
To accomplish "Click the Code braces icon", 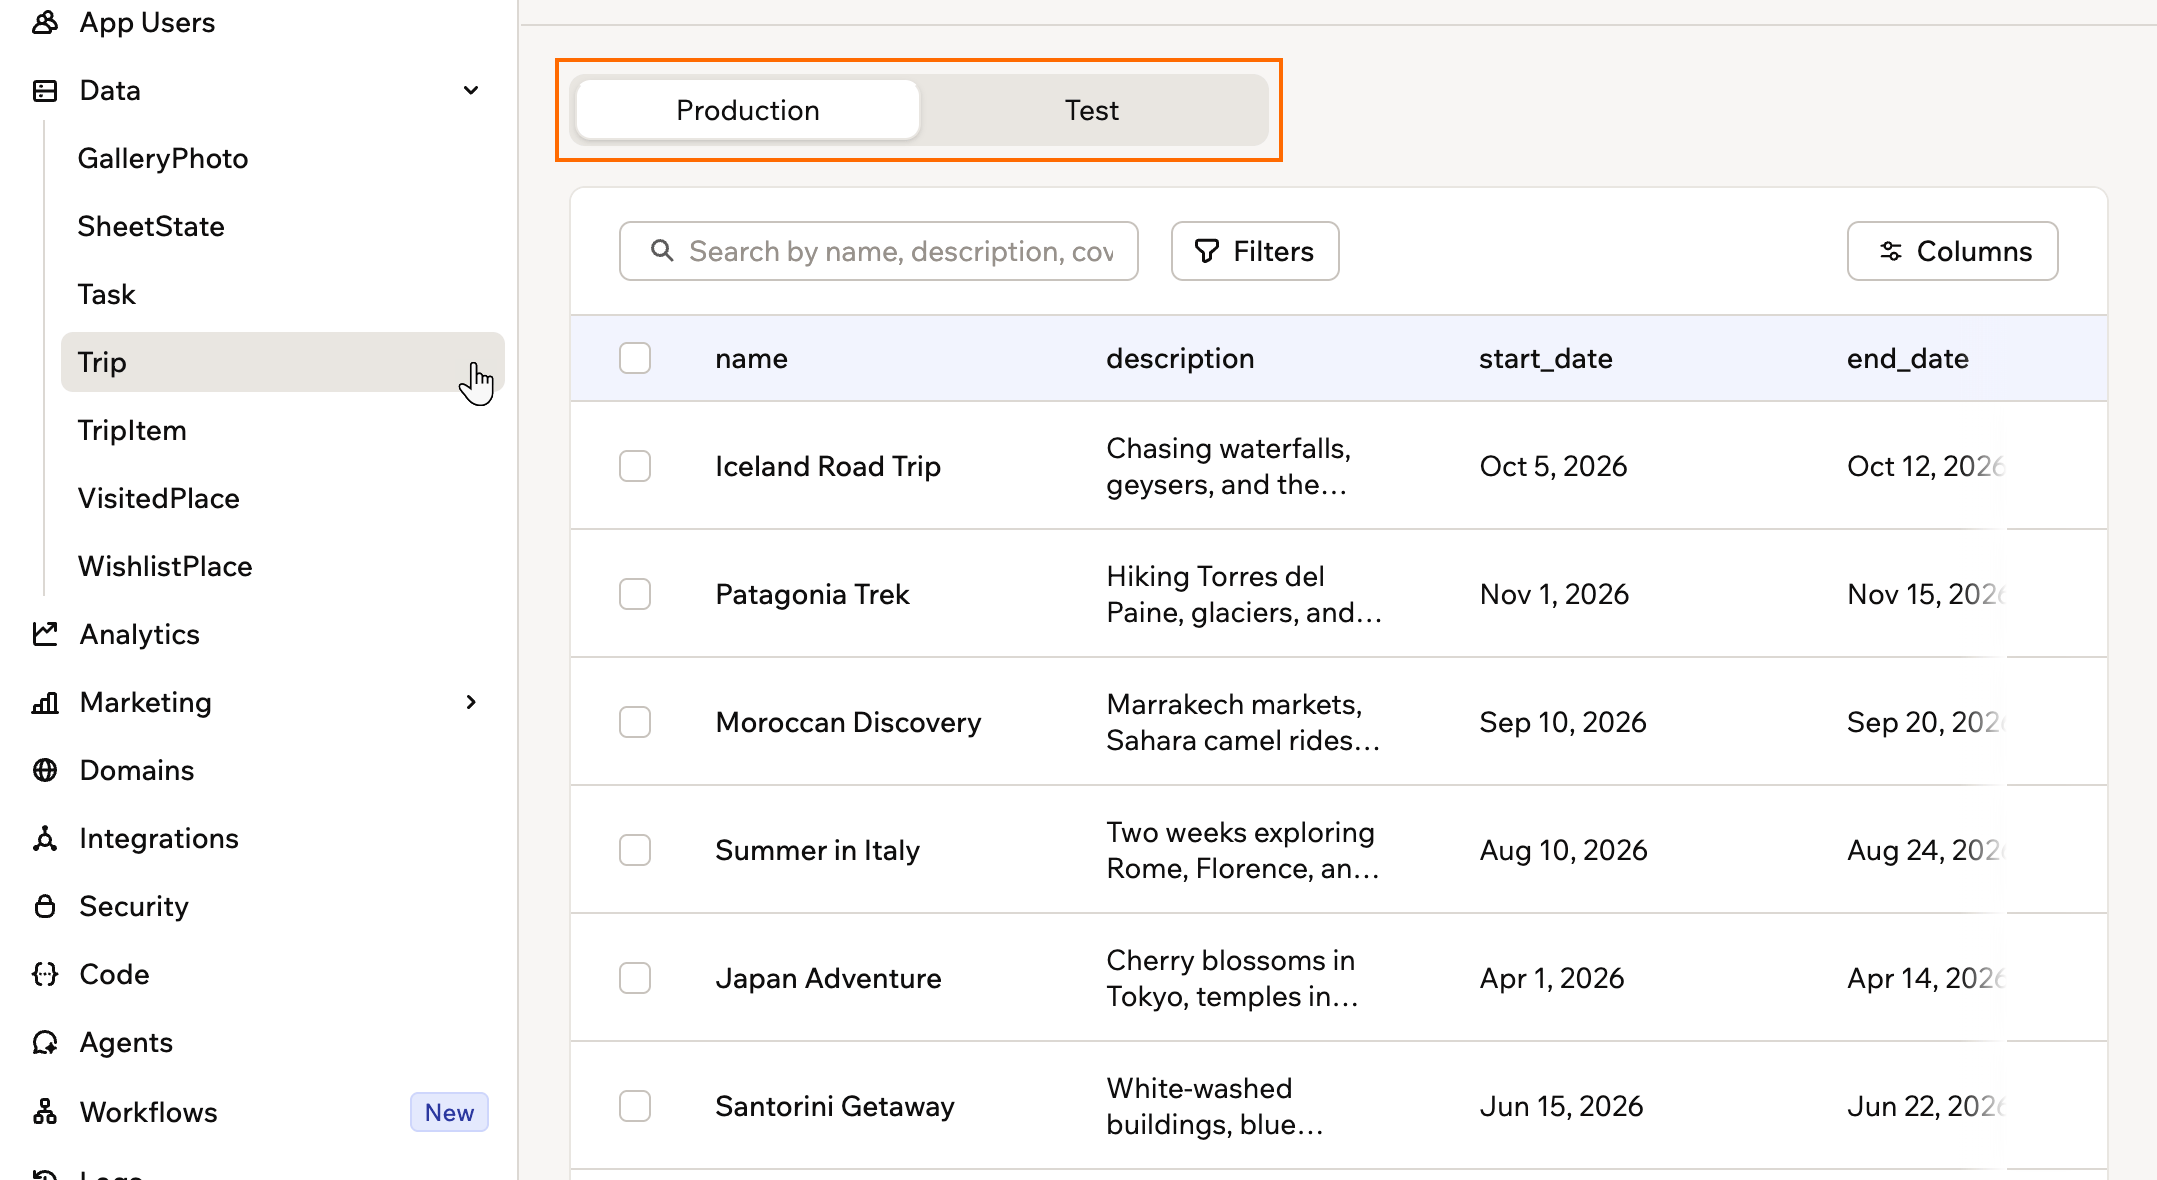I will 45,974.
